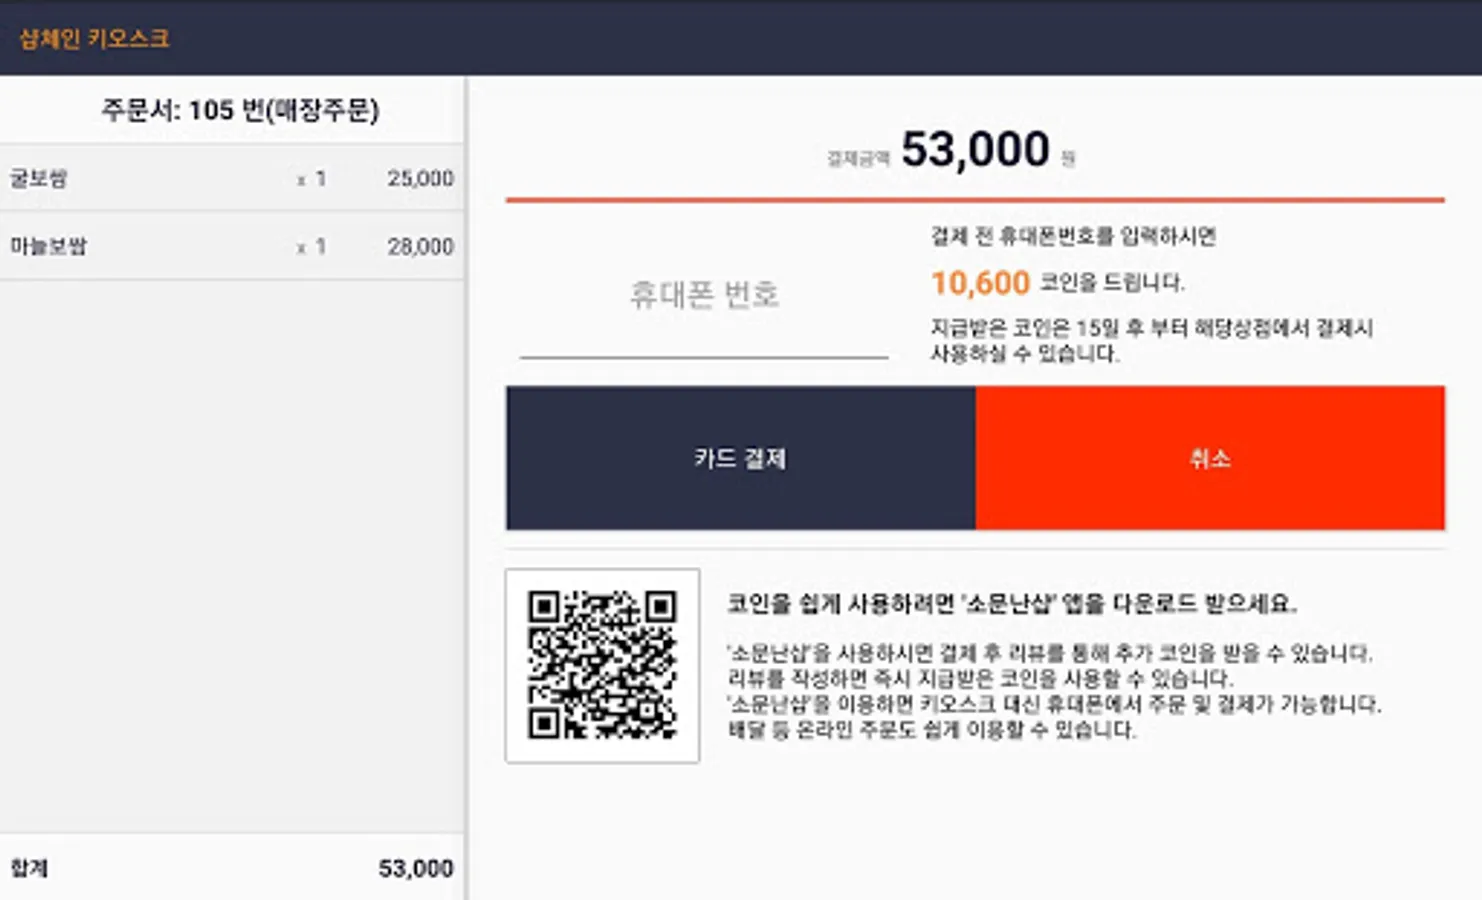Select the 마늘보쌈 order row
Screen dimensions: 1482x900
click(232, 246)
